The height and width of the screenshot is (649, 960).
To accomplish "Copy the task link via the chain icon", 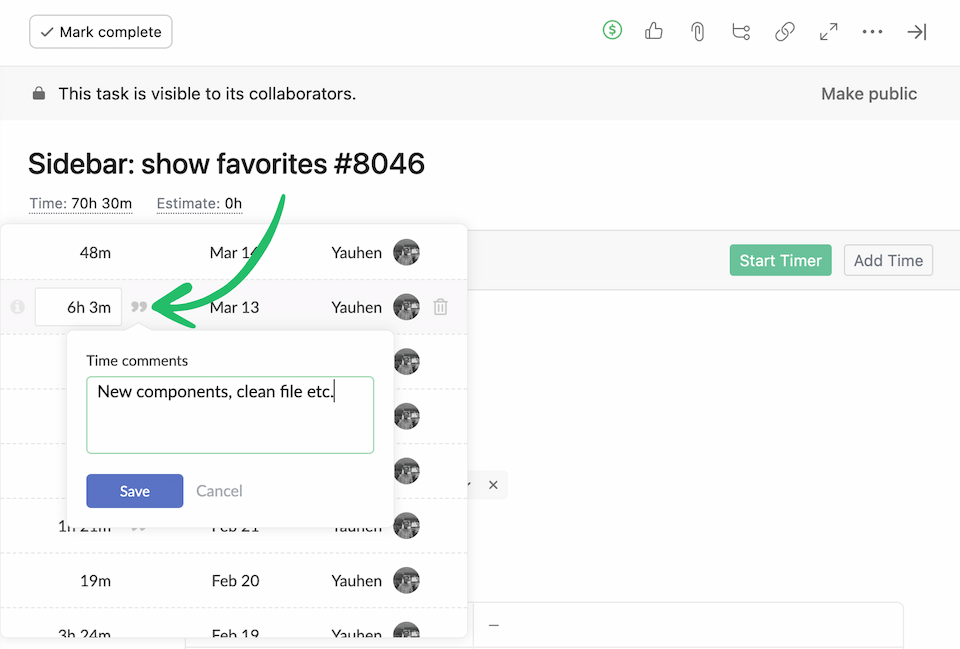I will point(785,31).
